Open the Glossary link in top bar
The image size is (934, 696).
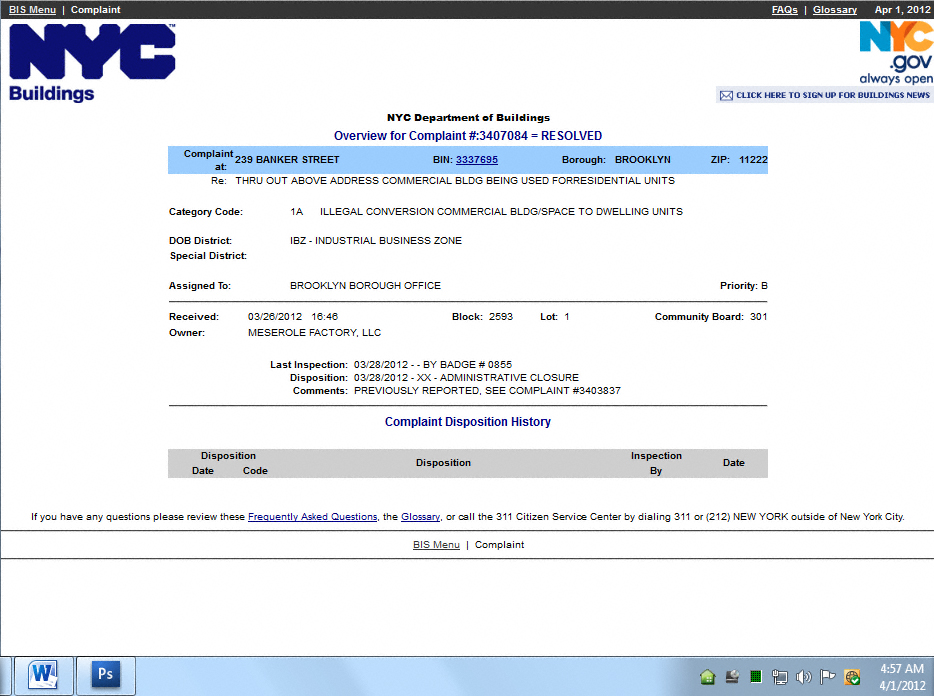coord(834,10)
